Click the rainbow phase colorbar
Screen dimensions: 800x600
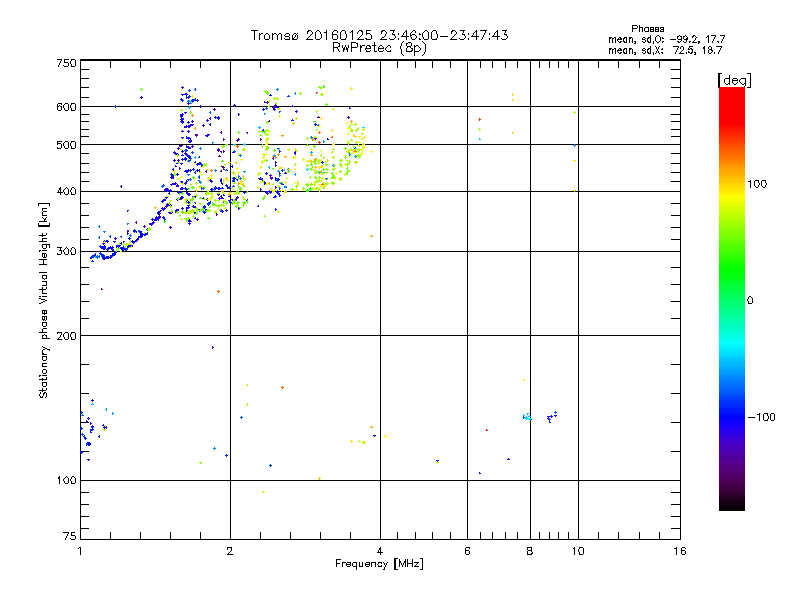coord(732,298)
